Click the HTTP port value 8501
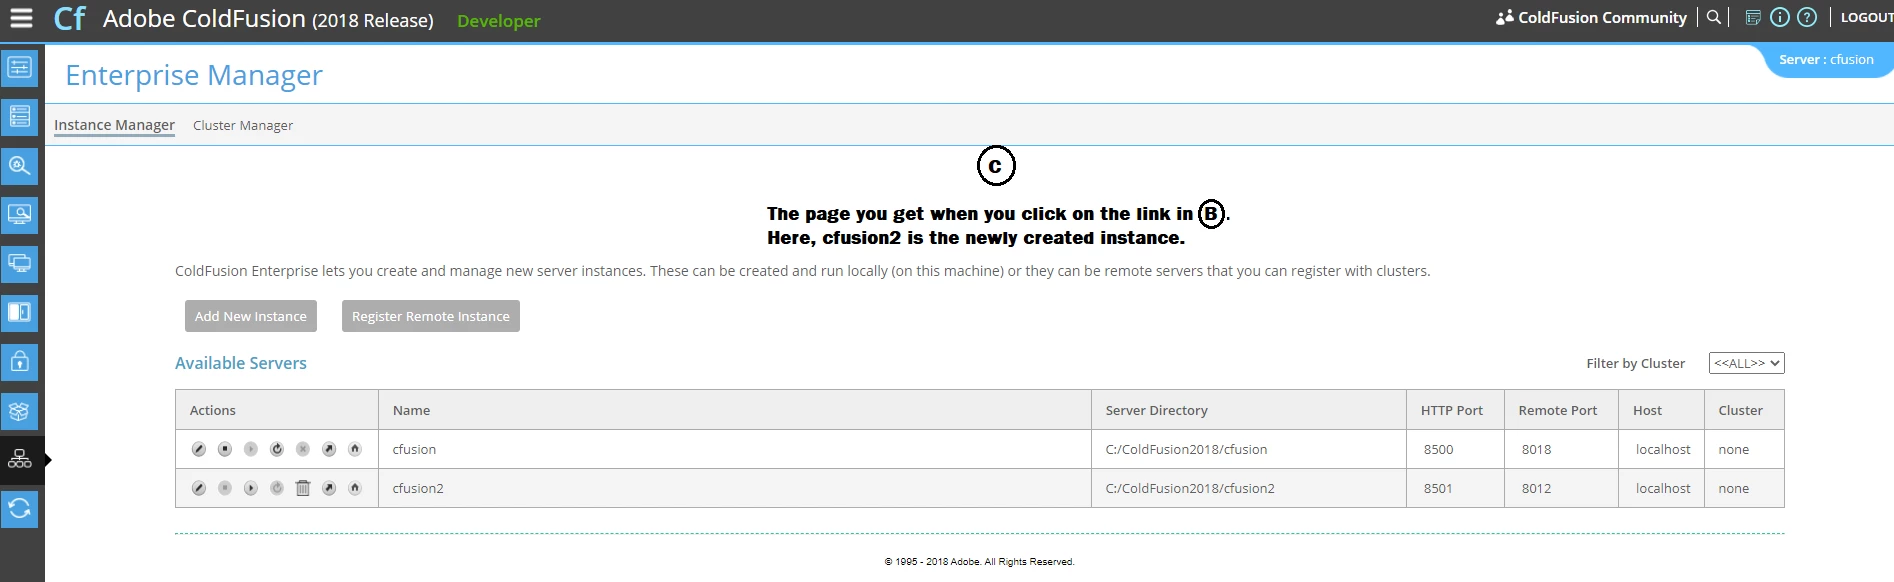 (1438, 488)
